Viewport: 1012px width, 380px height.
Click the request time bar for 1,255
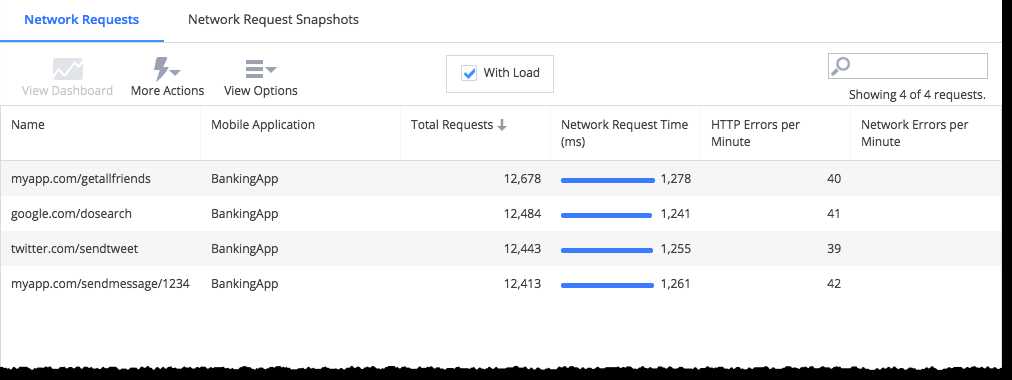(x=607, y=250)
